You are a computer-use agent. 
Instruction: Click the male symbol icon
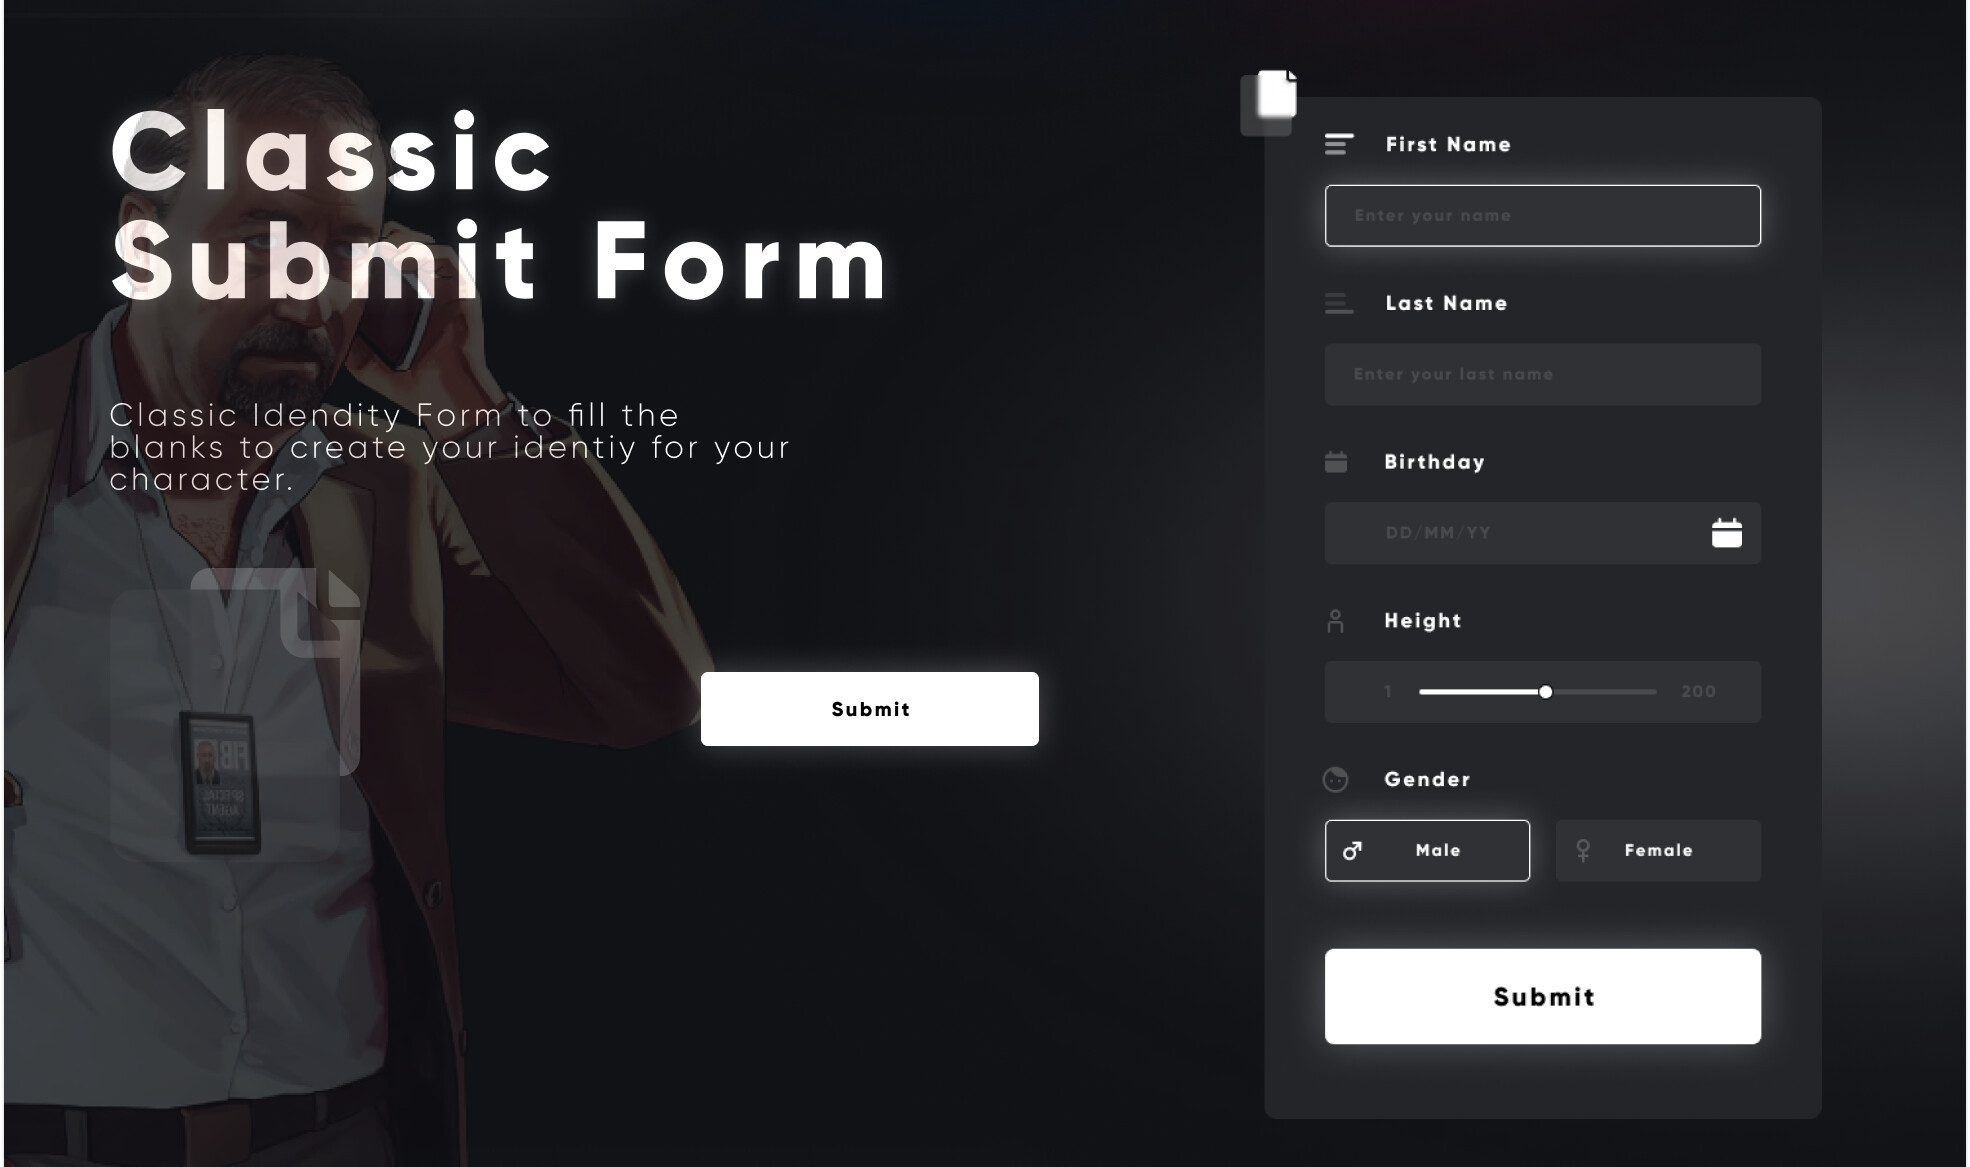click(x=1352, y=851)
